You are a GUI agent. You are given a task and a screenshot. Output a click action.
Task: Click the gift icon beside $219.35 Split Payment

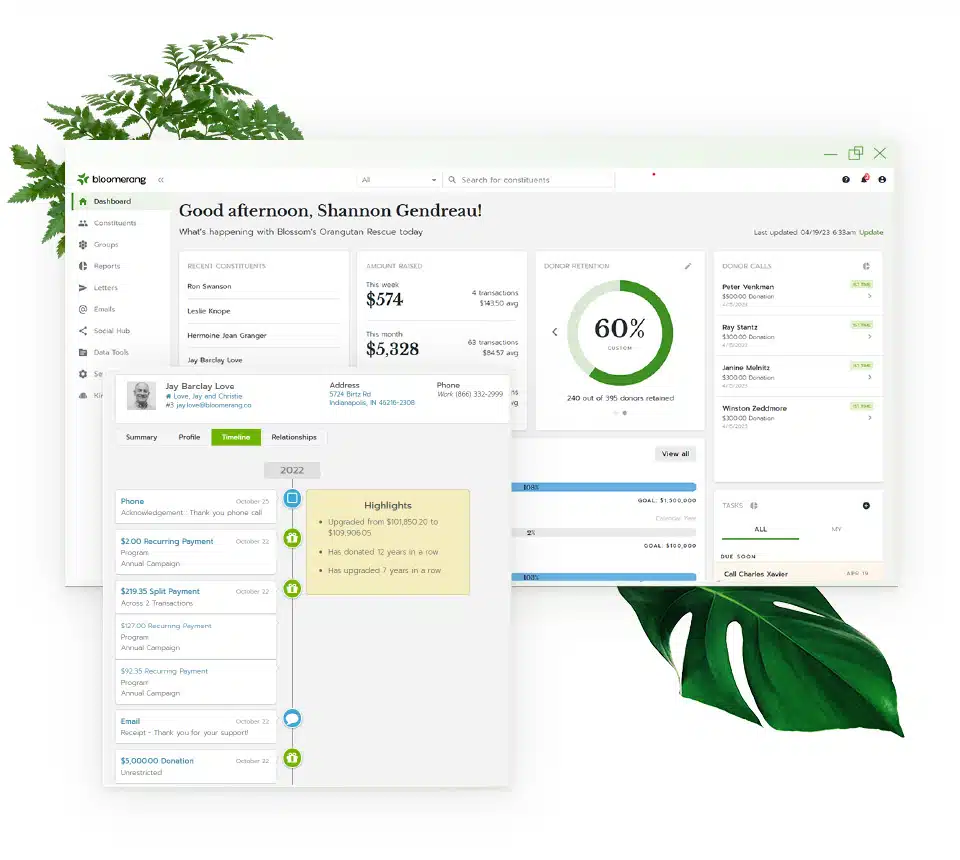[292, 588]
